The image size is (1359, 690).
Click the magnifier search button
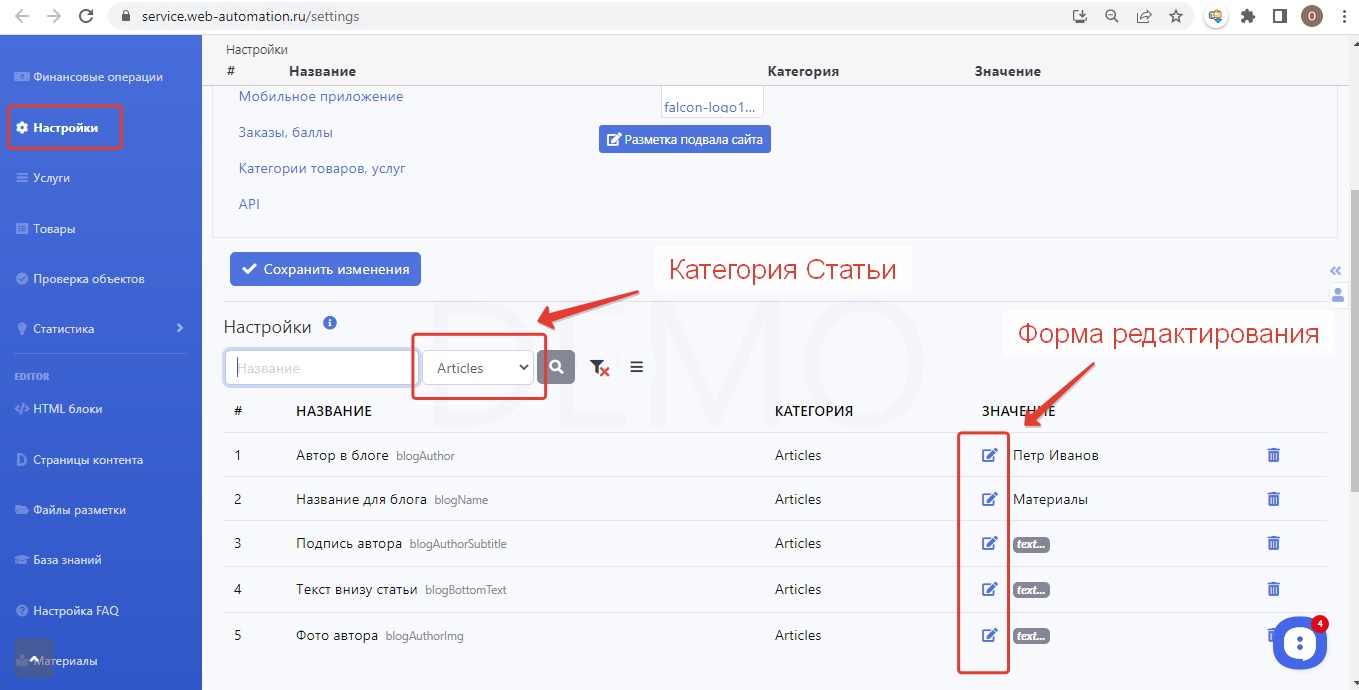pos(556,368)
